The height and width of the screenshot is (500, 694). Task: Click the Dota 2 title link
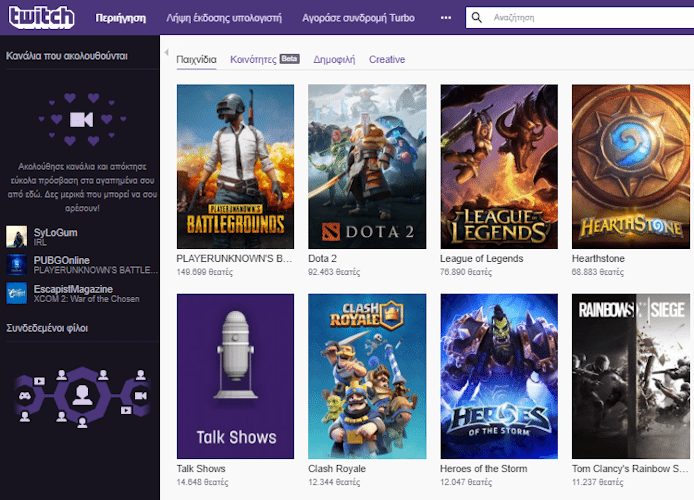coord(322,258)
